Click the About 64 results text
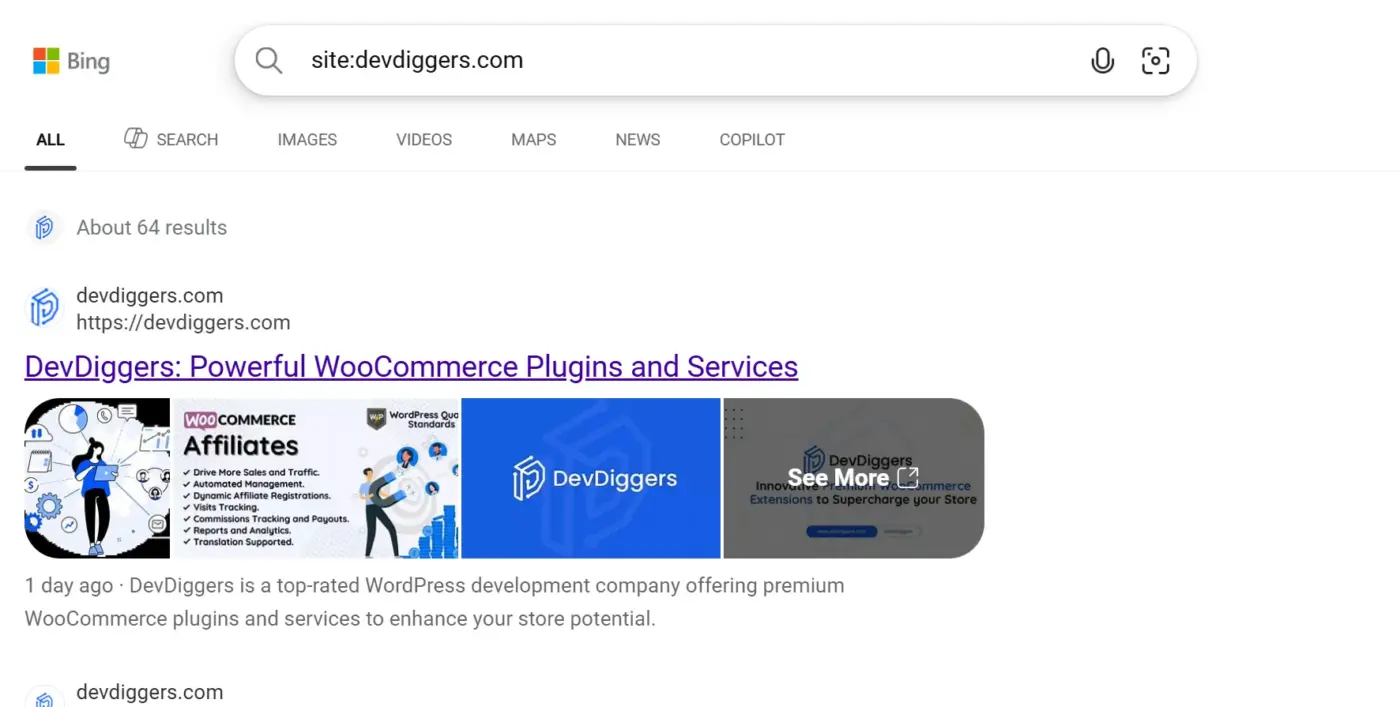 [152, 228]
